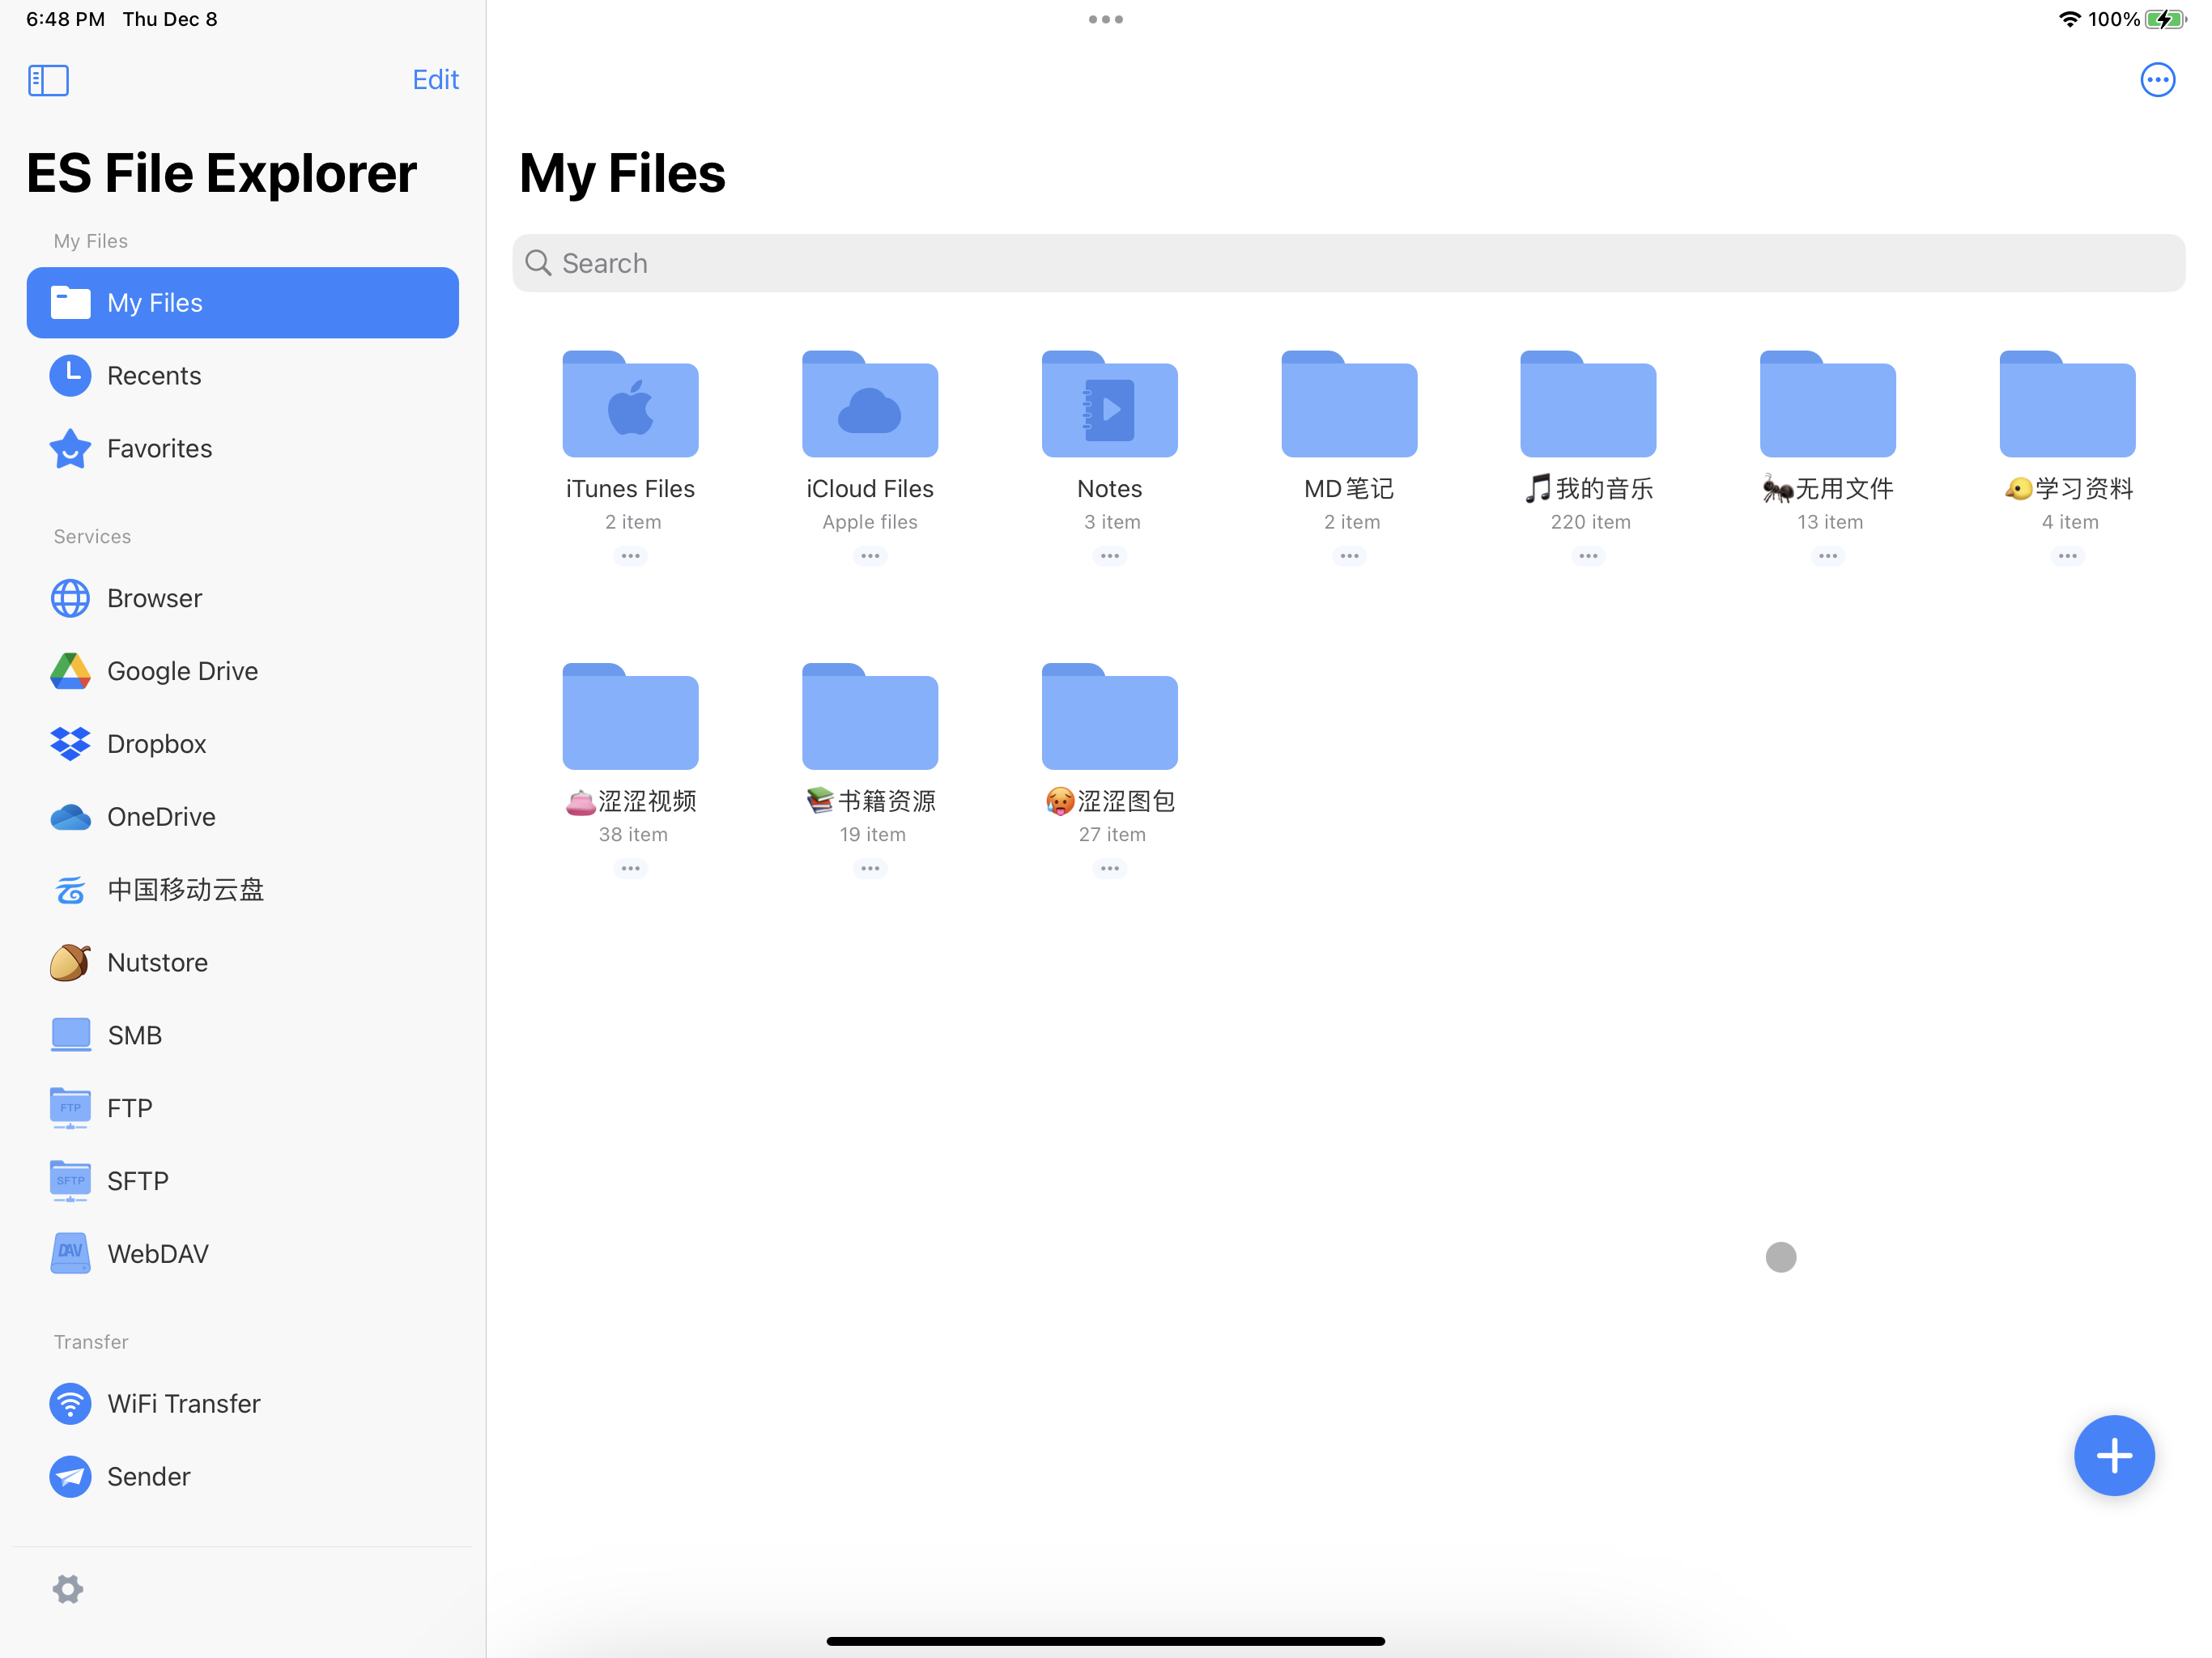
Task: Tap the floating plus button
Action: pos(2114,1455)
